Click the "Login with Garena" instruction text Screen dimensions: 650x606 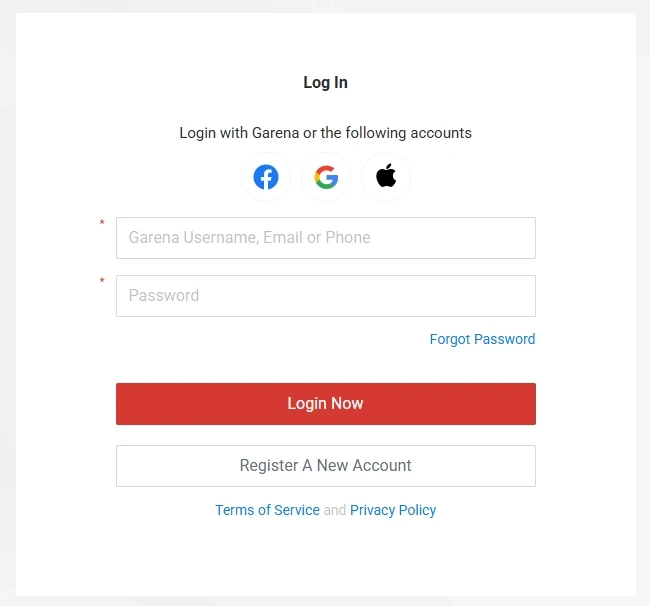coord(326,133)
